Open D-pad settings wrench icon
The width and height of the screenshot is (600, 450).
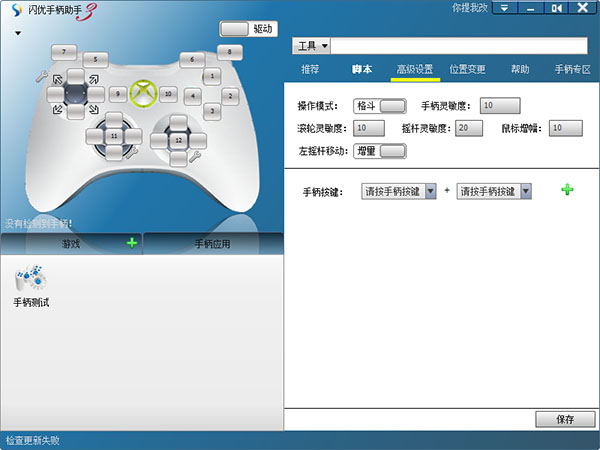tap(42, 77)
